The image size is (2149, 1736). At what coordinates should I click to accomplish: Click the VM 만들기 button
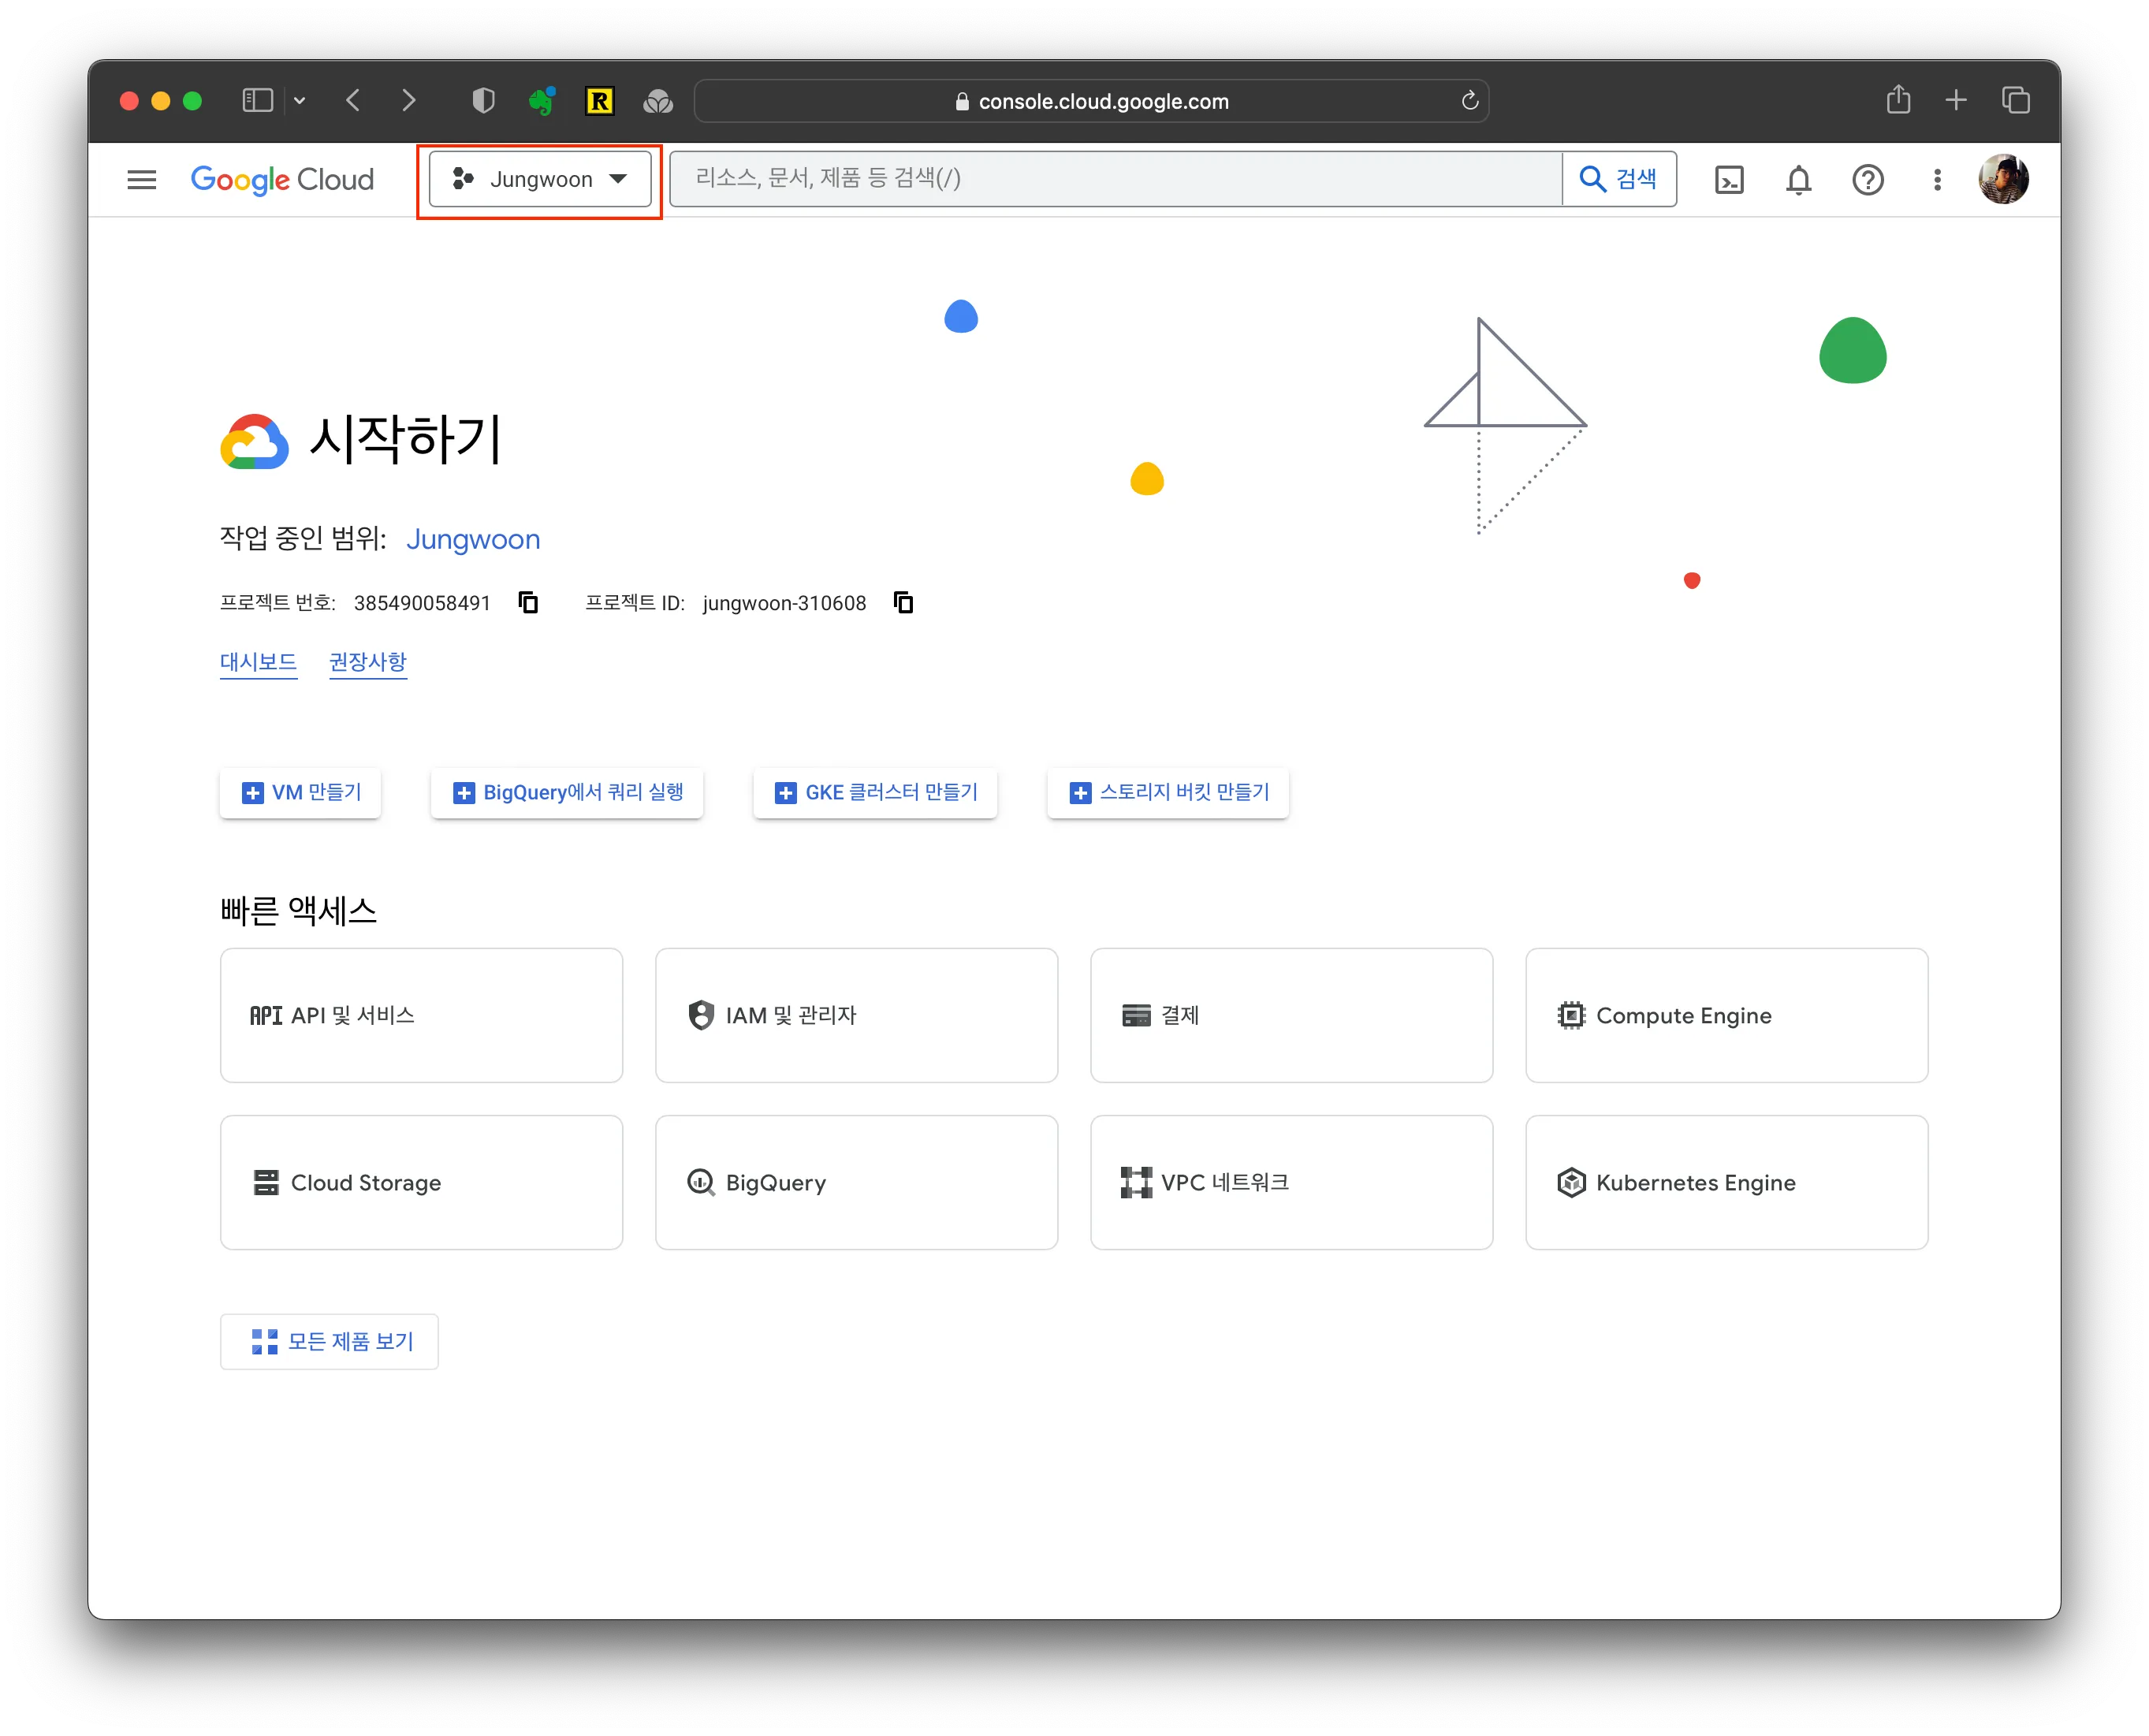click(x=301, y=793)
